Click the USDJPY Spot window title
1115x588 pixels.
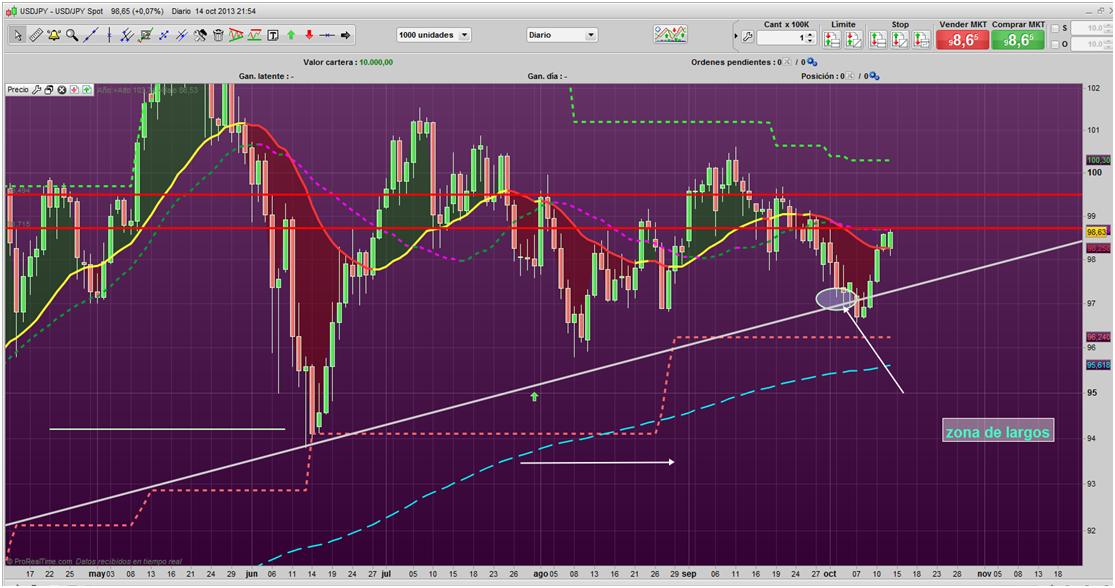tap(61, 11)
